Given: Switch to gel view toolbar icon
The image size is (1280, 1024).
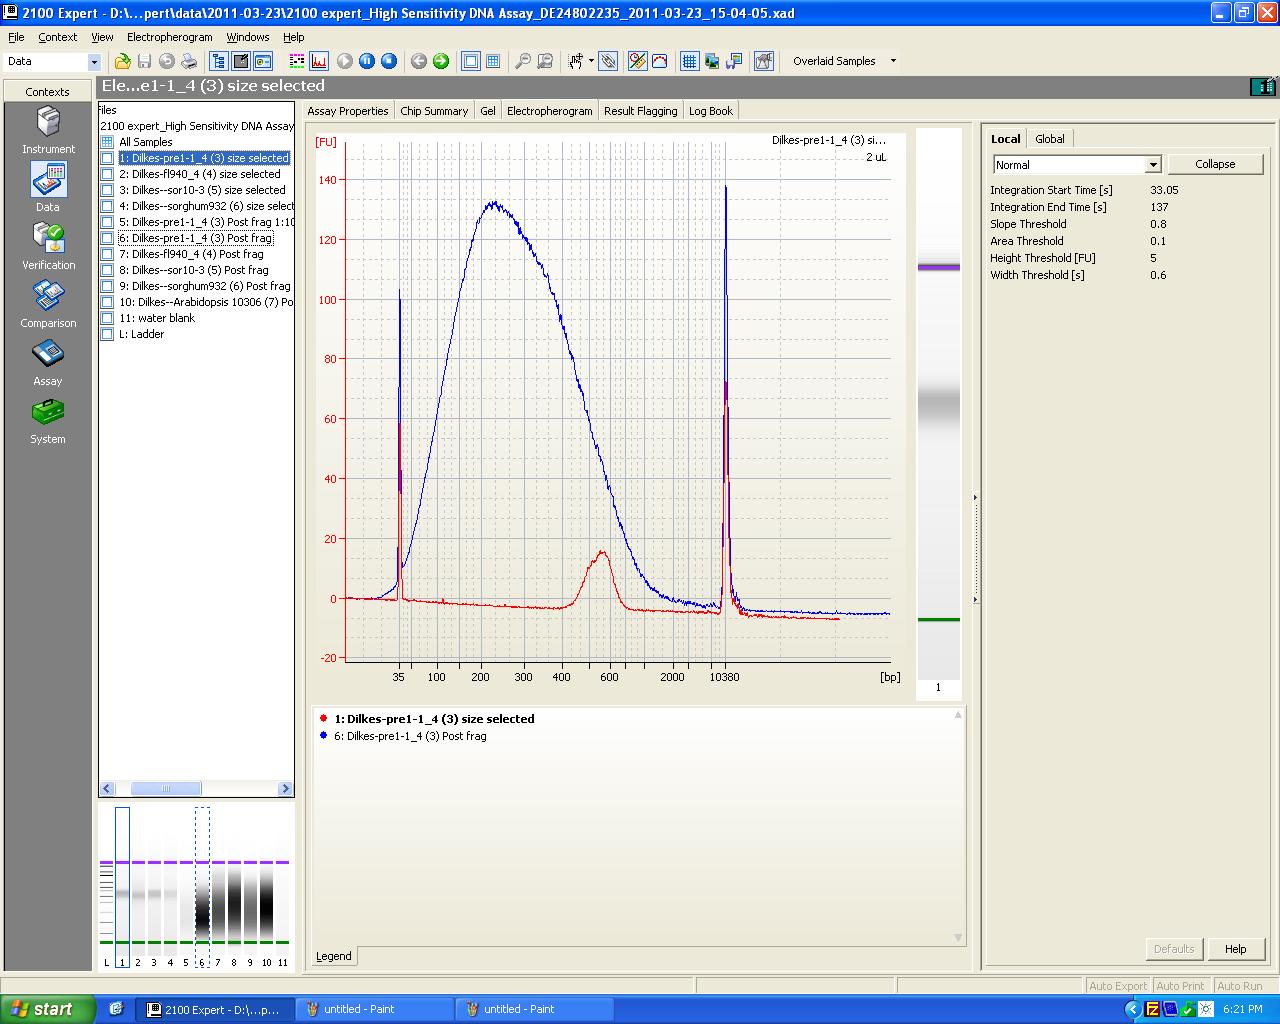Looking at the screenshot, I should (x=297, y=61).
